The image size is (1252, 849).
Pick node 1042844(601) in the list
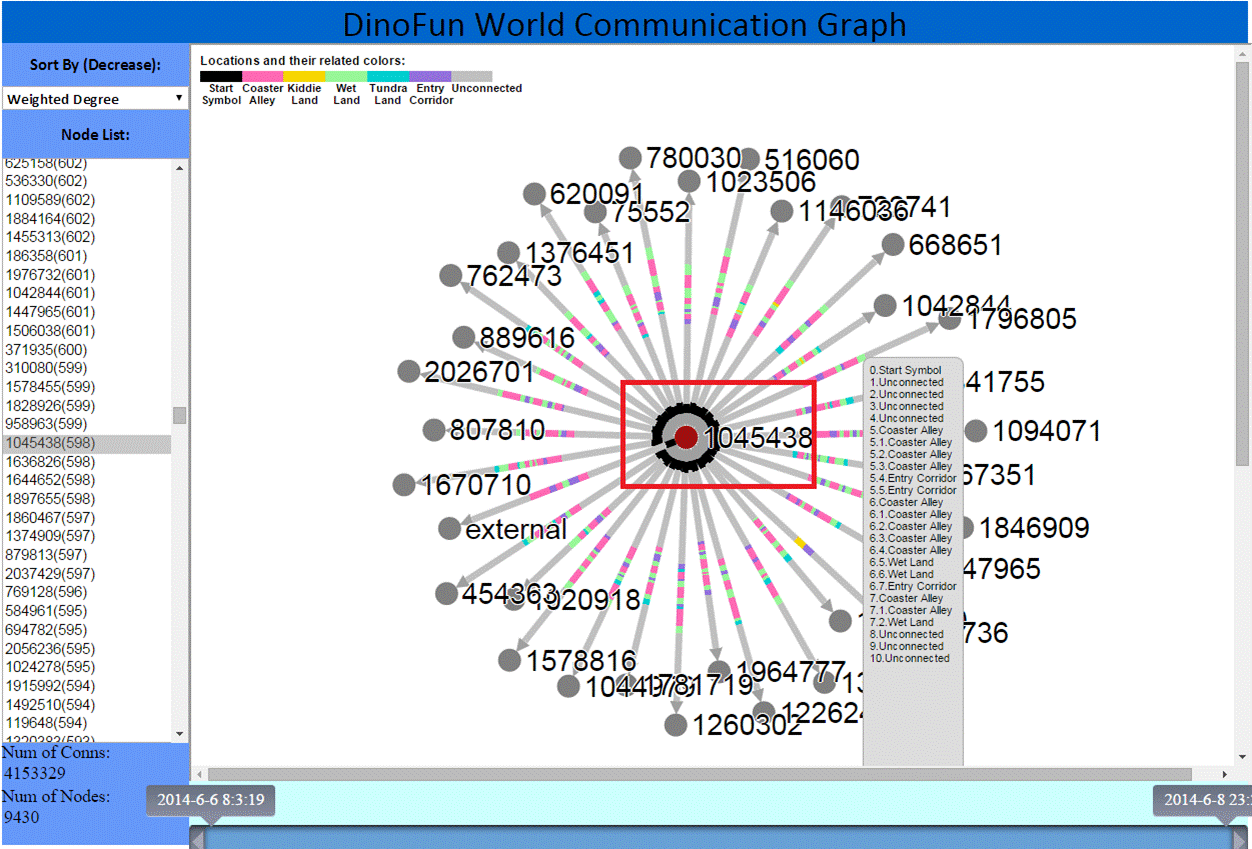tap(50, 293)
